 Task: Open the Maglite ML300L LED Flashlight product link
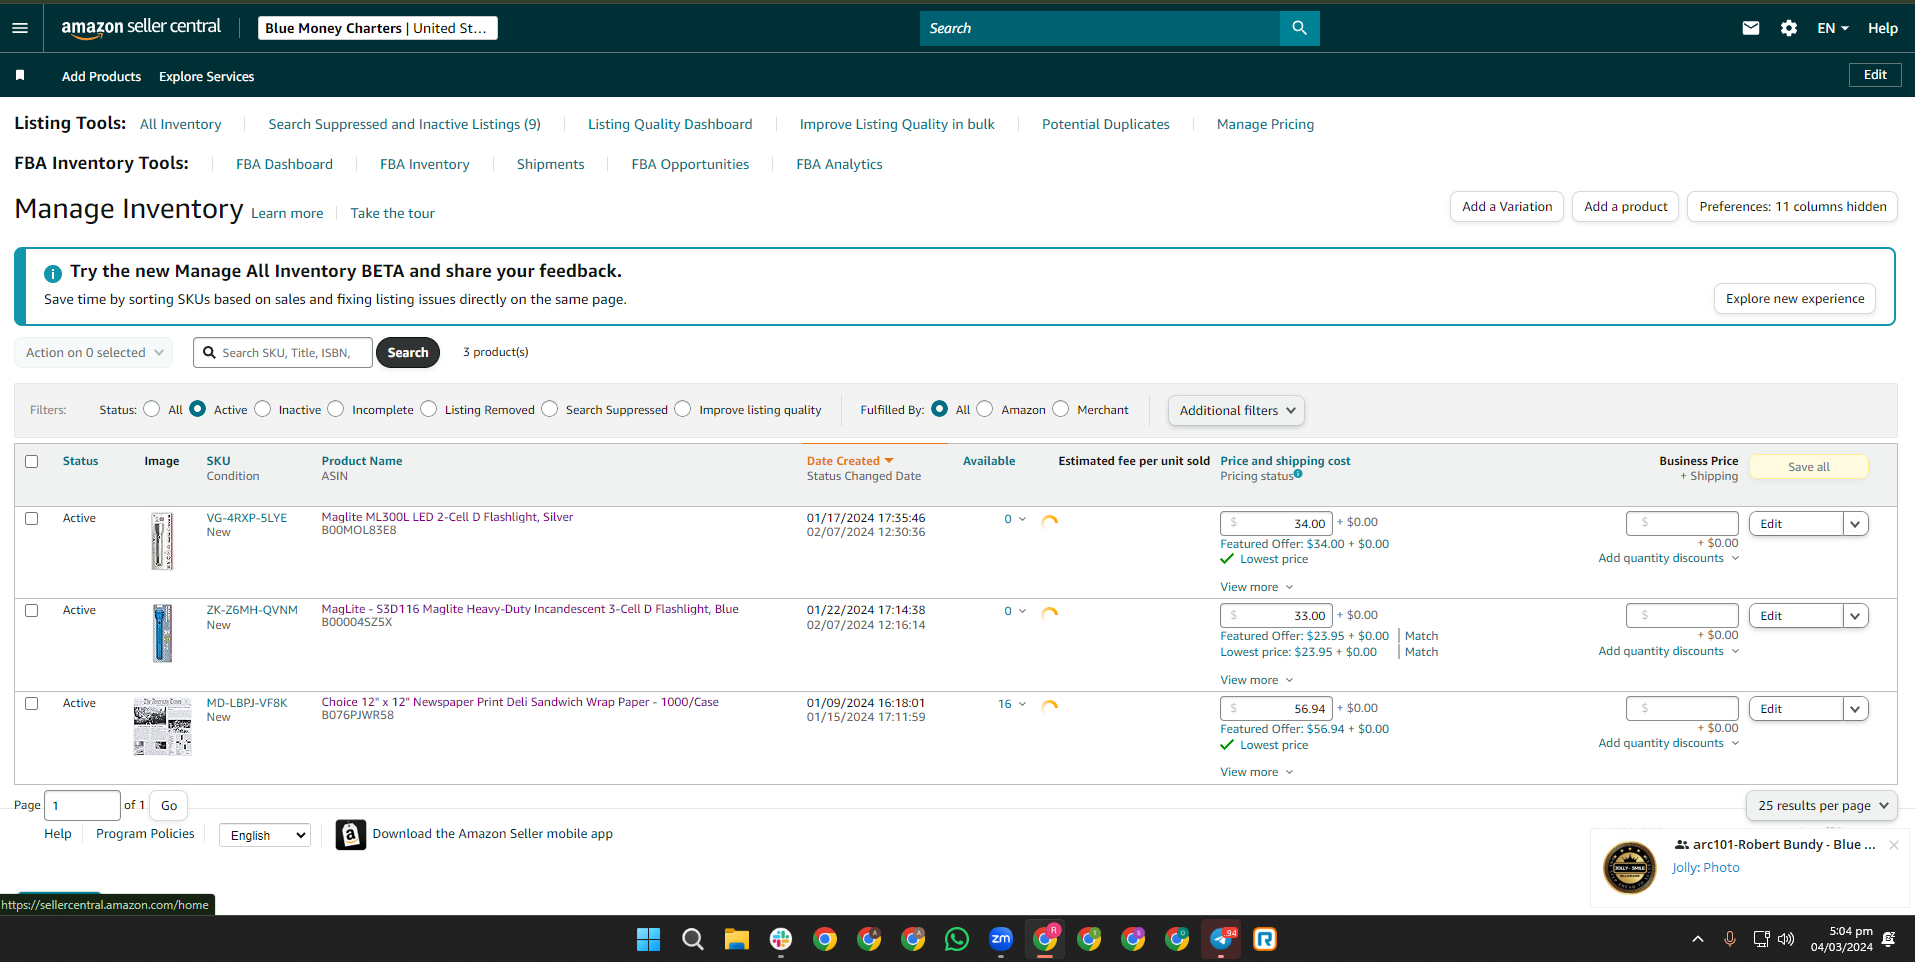point(447,517)
